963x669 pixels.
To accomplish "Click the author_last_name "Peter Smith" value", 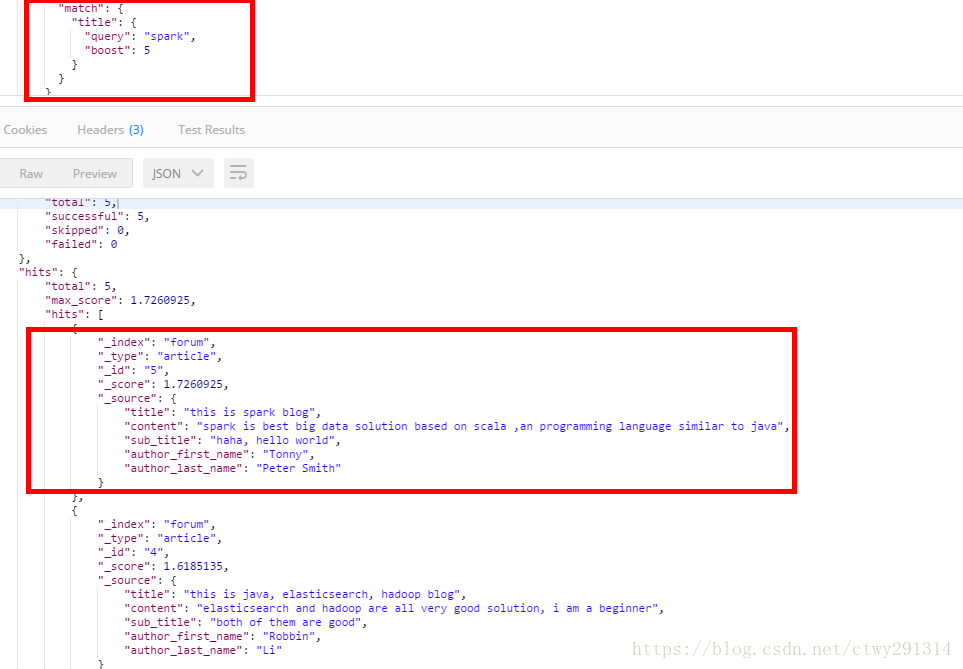I will coord(298,468).
